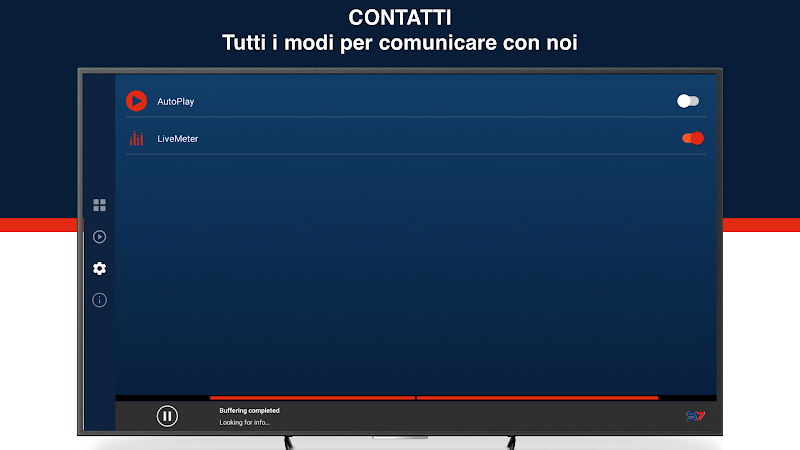Open the player section via play-circle icon
The height and width of the screenshot is (450, 800).
point(99,237)
